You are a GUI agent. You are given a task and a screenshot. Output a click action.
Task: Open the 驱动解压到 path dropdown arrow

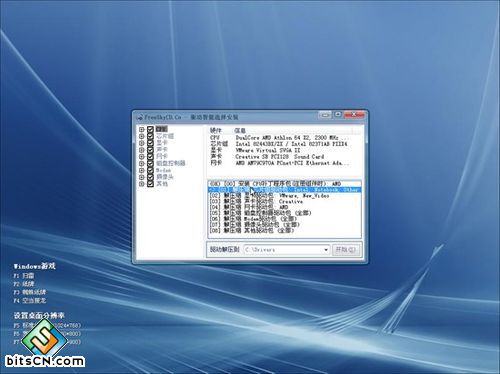pyautogui.click(x=326, y=250)
